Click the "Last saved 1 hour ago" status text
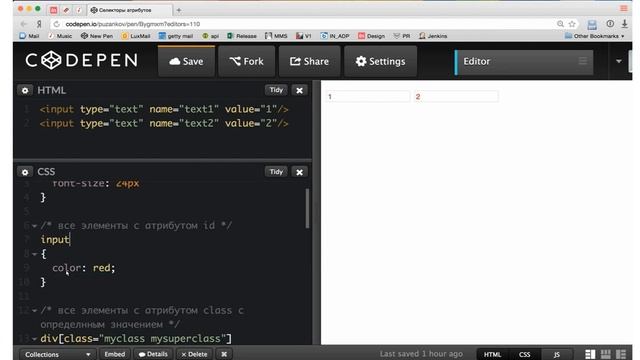The width and height of the screenshot is (640, 360). [x=421, y=354]
